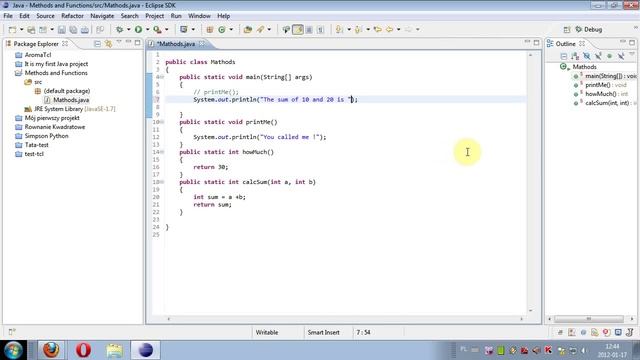Toggle Hide Local Types in Outline
Image resolution: width=640 pixels, height=360 pixels.
tap(621, 56)
